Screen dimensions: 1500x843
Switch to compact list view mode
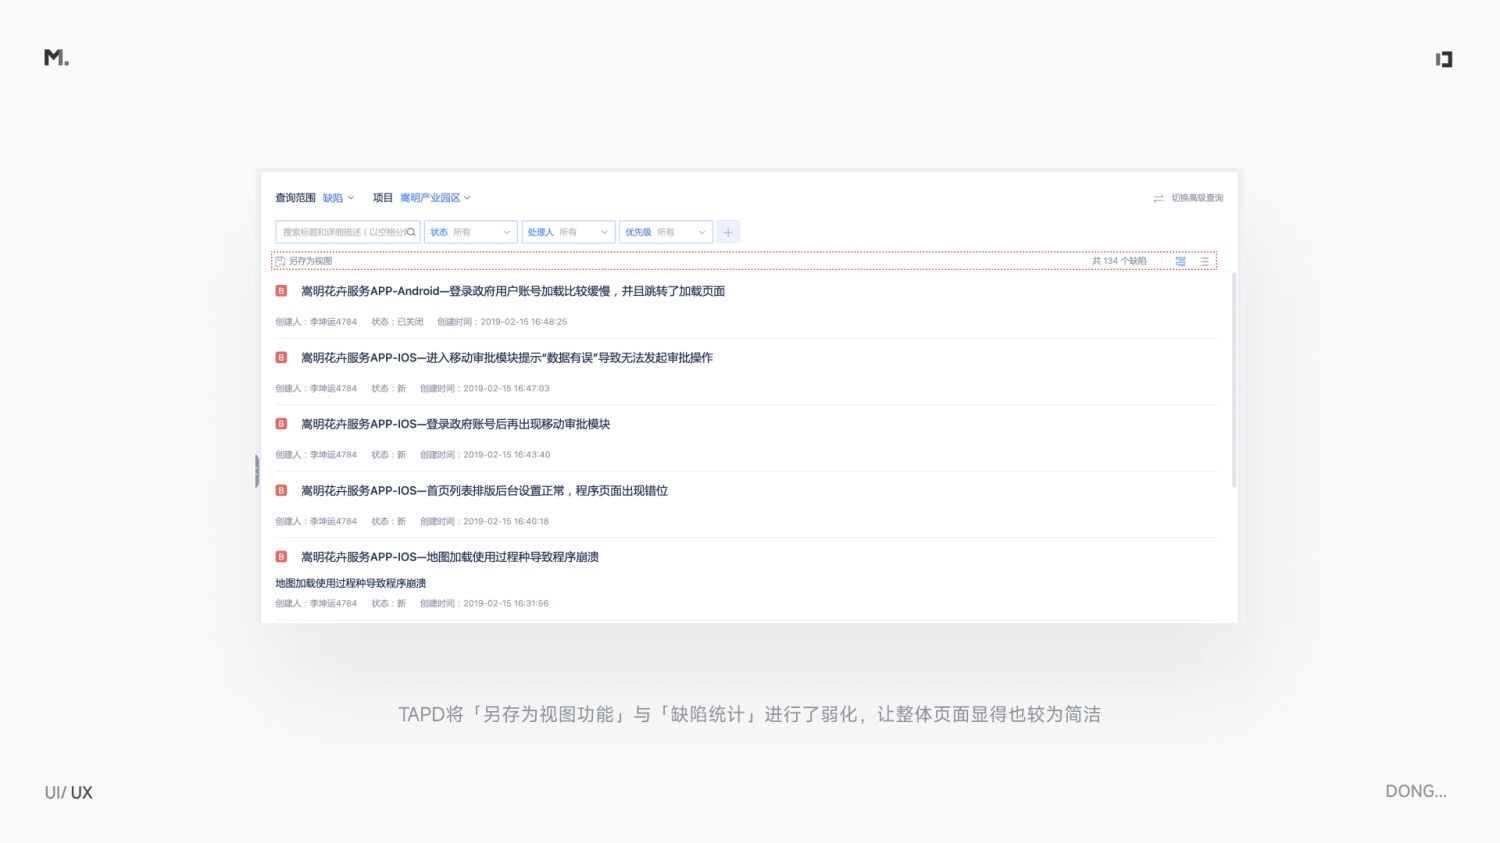point(1204,261)
